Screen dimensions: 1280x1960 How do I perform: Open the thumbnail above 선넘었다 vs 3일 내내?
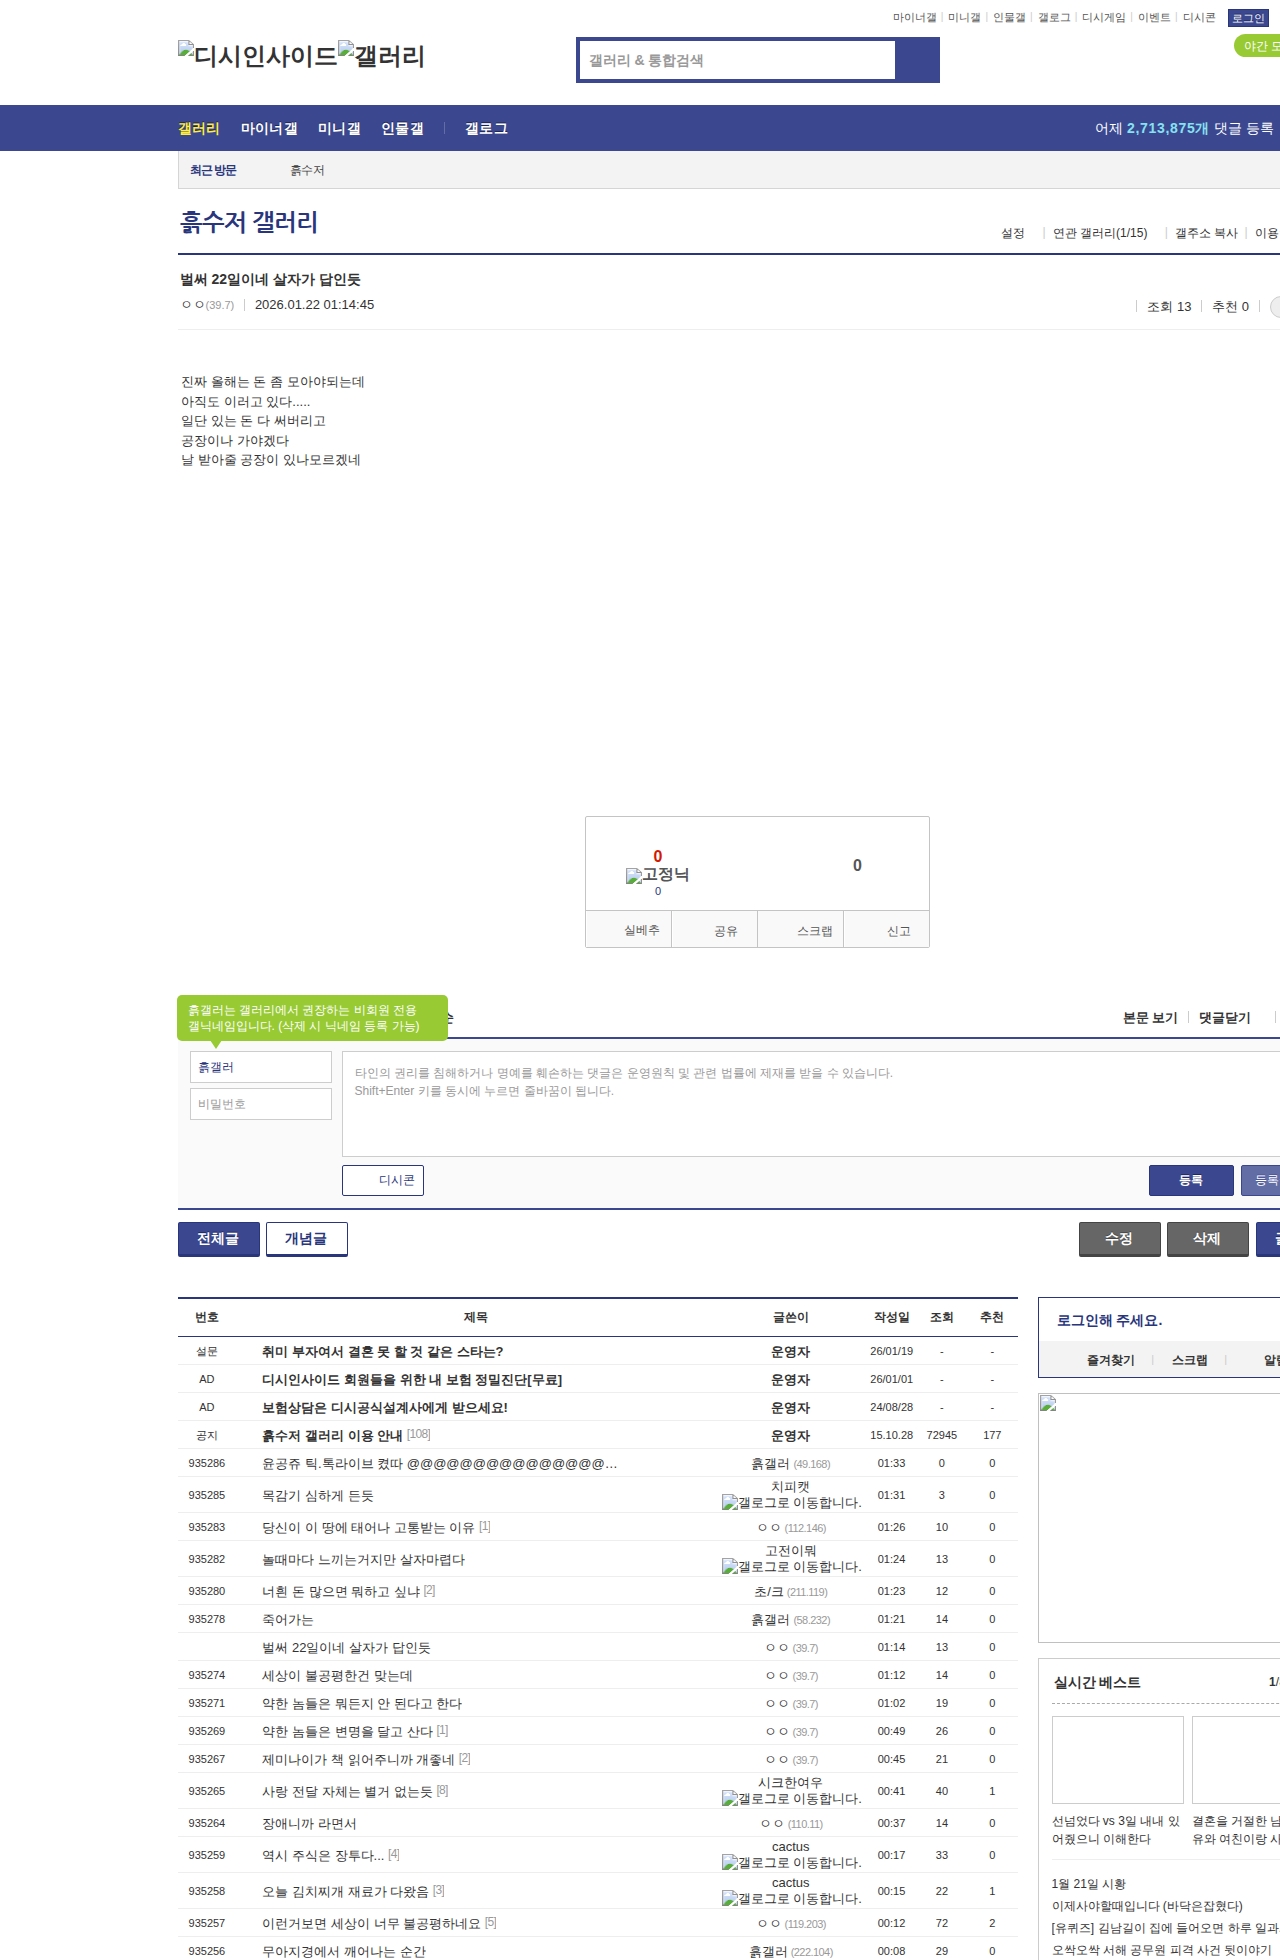[x=1118, y=1759]
